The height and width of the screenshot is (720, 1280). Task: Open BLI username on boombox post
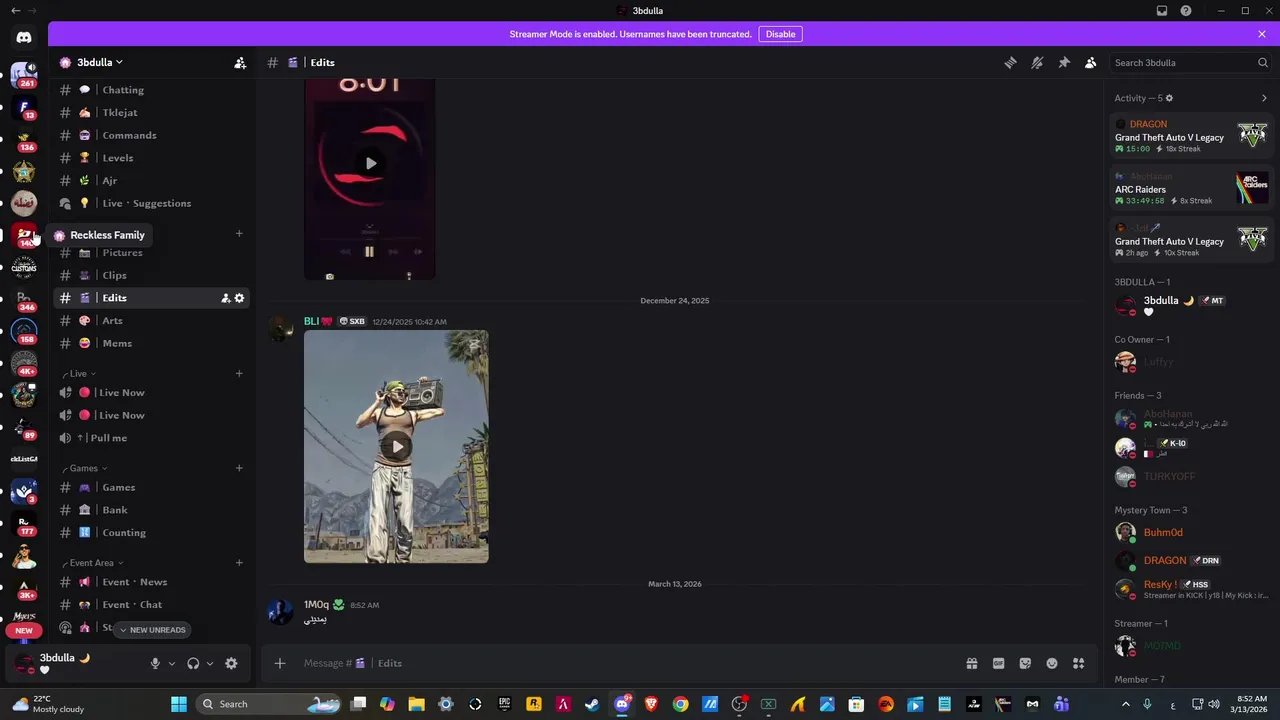311,321
